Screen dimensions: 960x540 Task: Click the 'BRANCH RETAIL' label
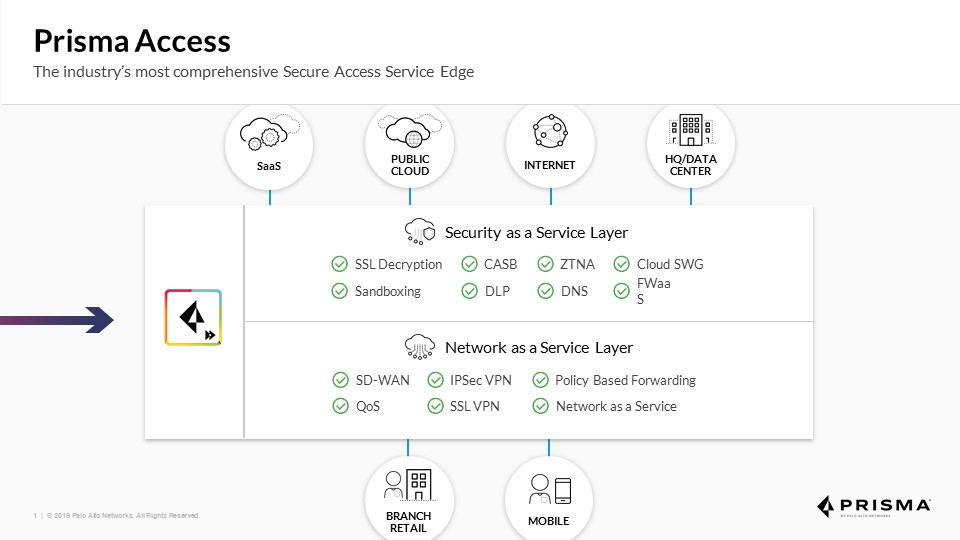pyautogui.click(x=408, y=522)
